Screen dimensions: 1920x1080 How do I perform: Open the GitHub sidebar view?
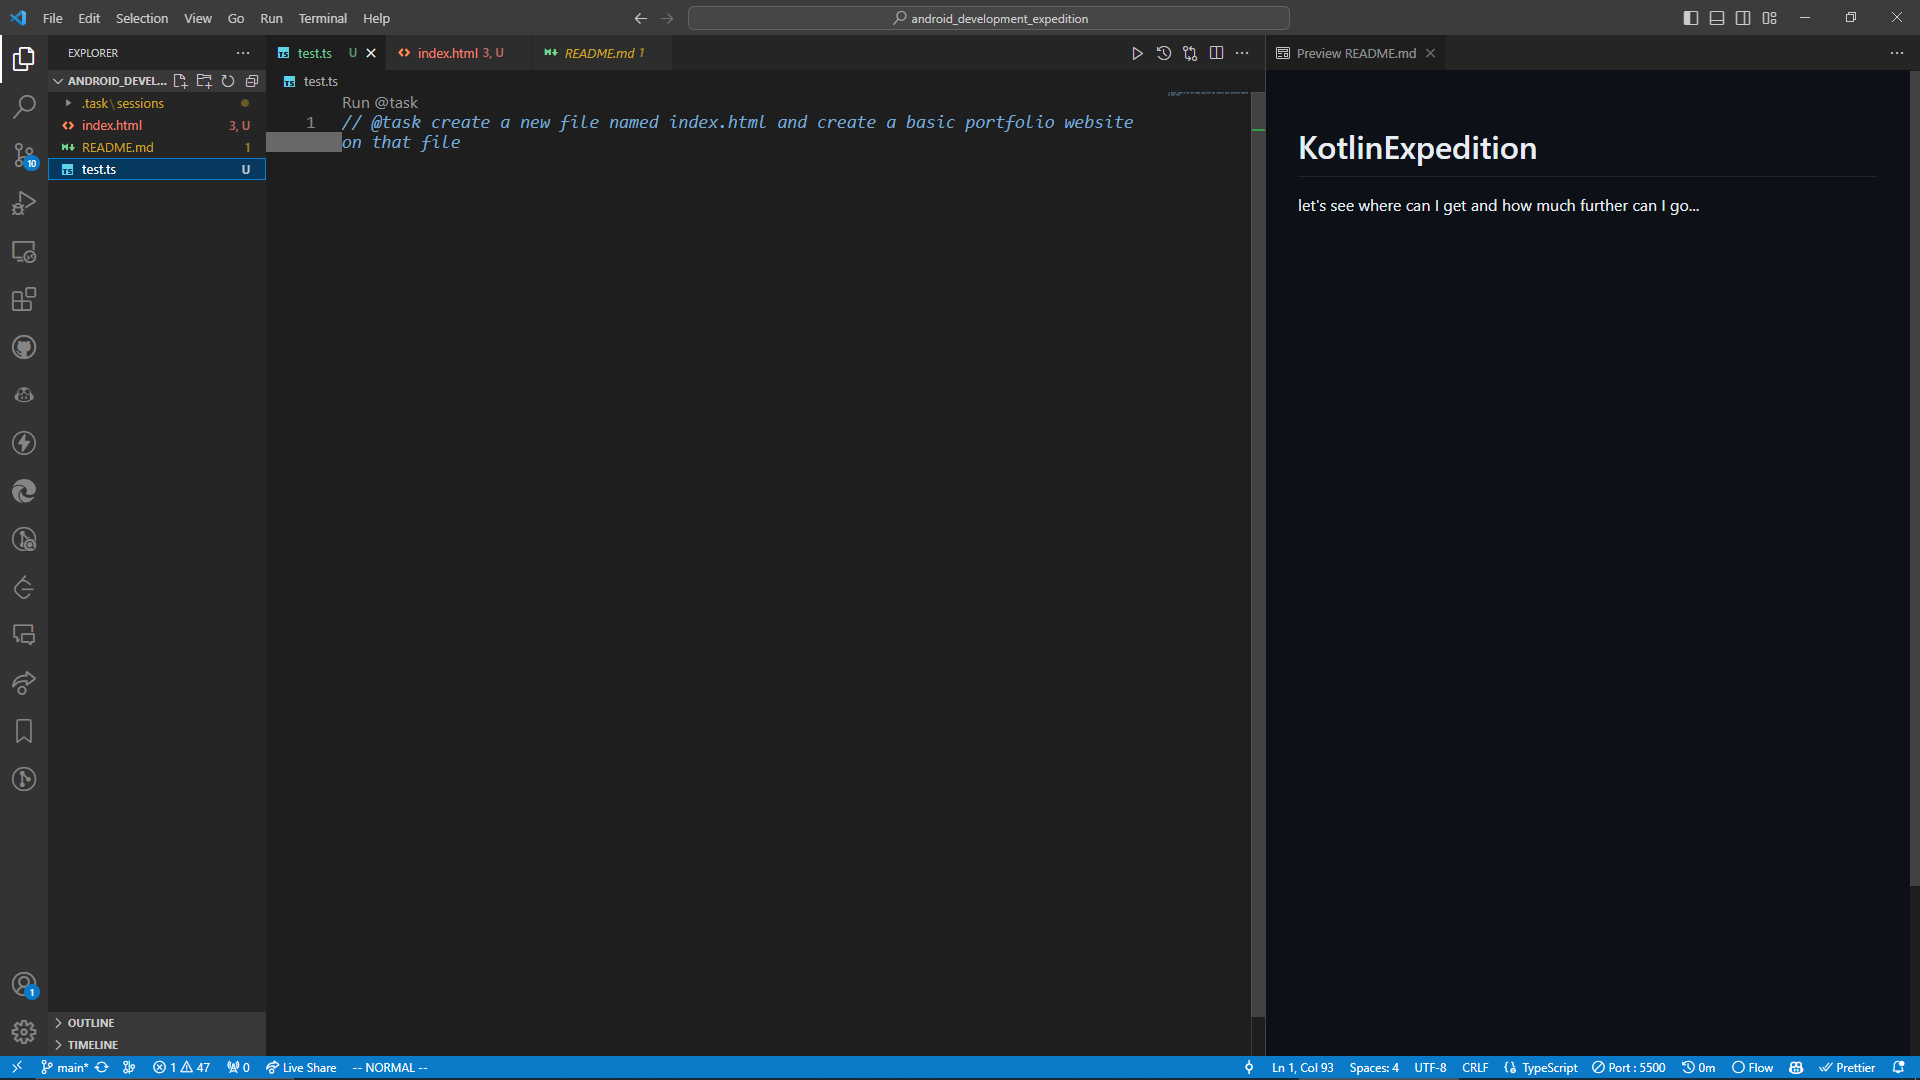24,347
